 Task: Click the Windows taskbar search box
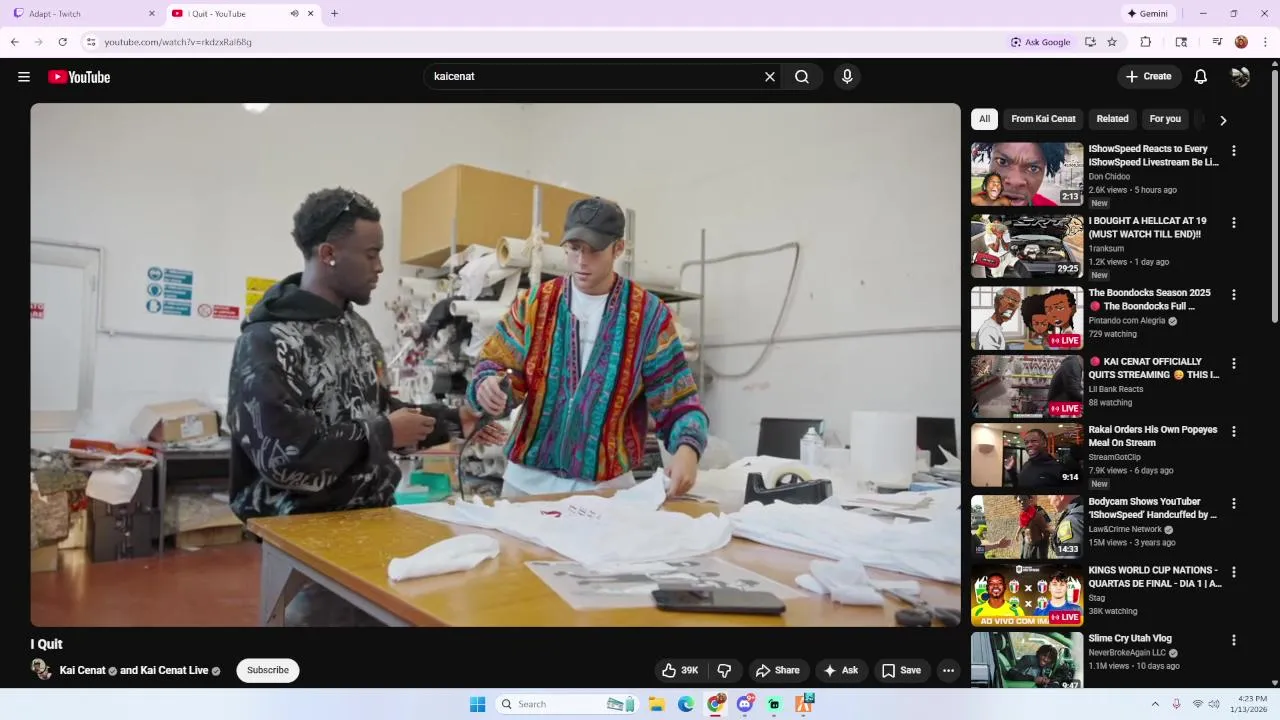pos(568,704)
